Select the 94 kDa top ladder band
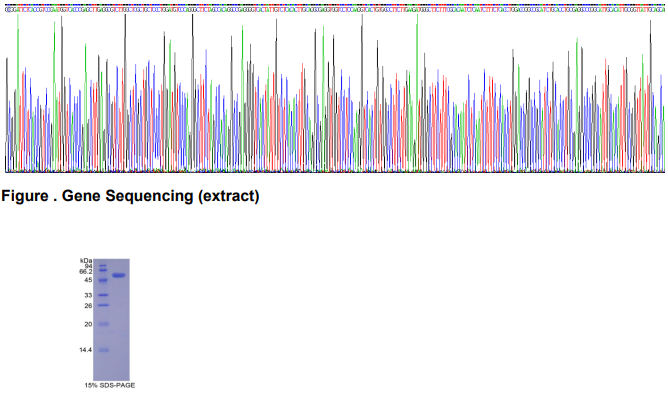This screenshot has height=394, width=668. (103, 265)
